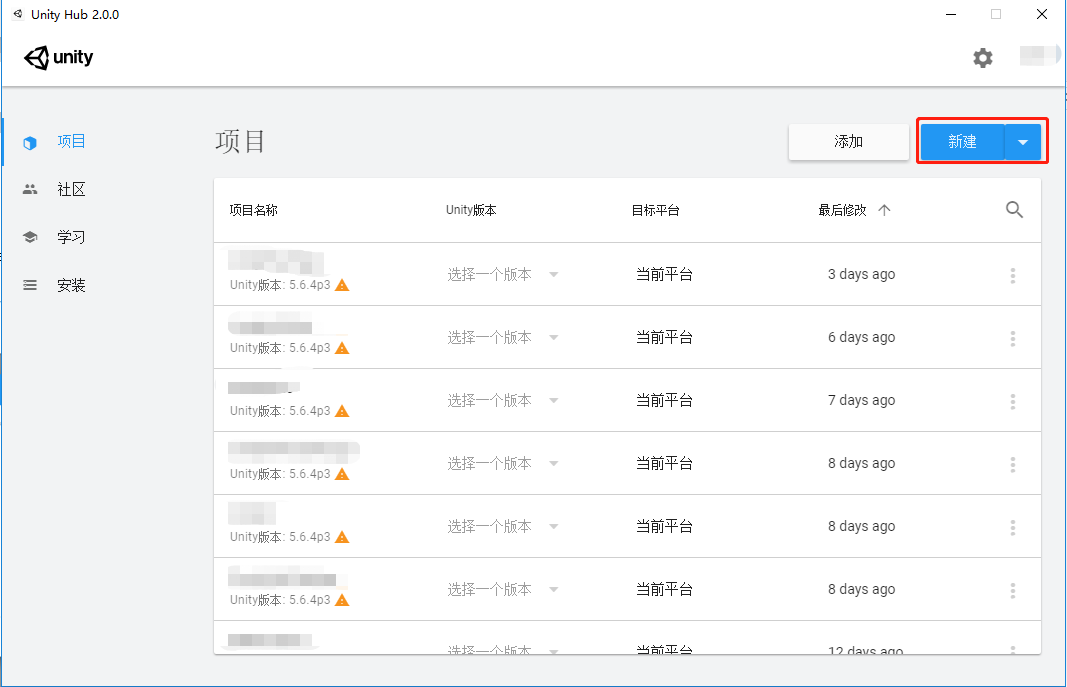Open the three-dot menu of the first project
Image resolution: width=1067 pixels, height=687 pixels.
(x=1013, y=274)
